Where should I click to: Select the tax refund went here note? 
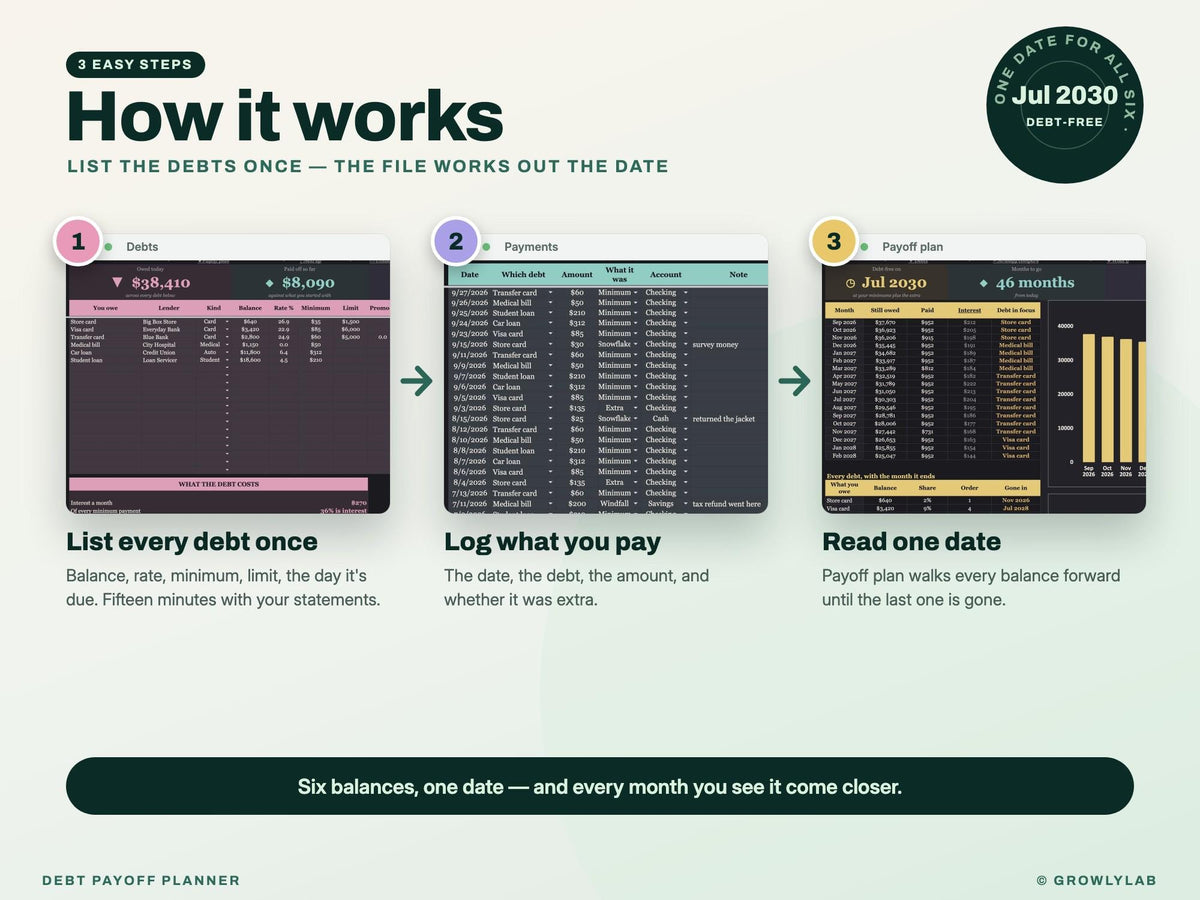726,504
